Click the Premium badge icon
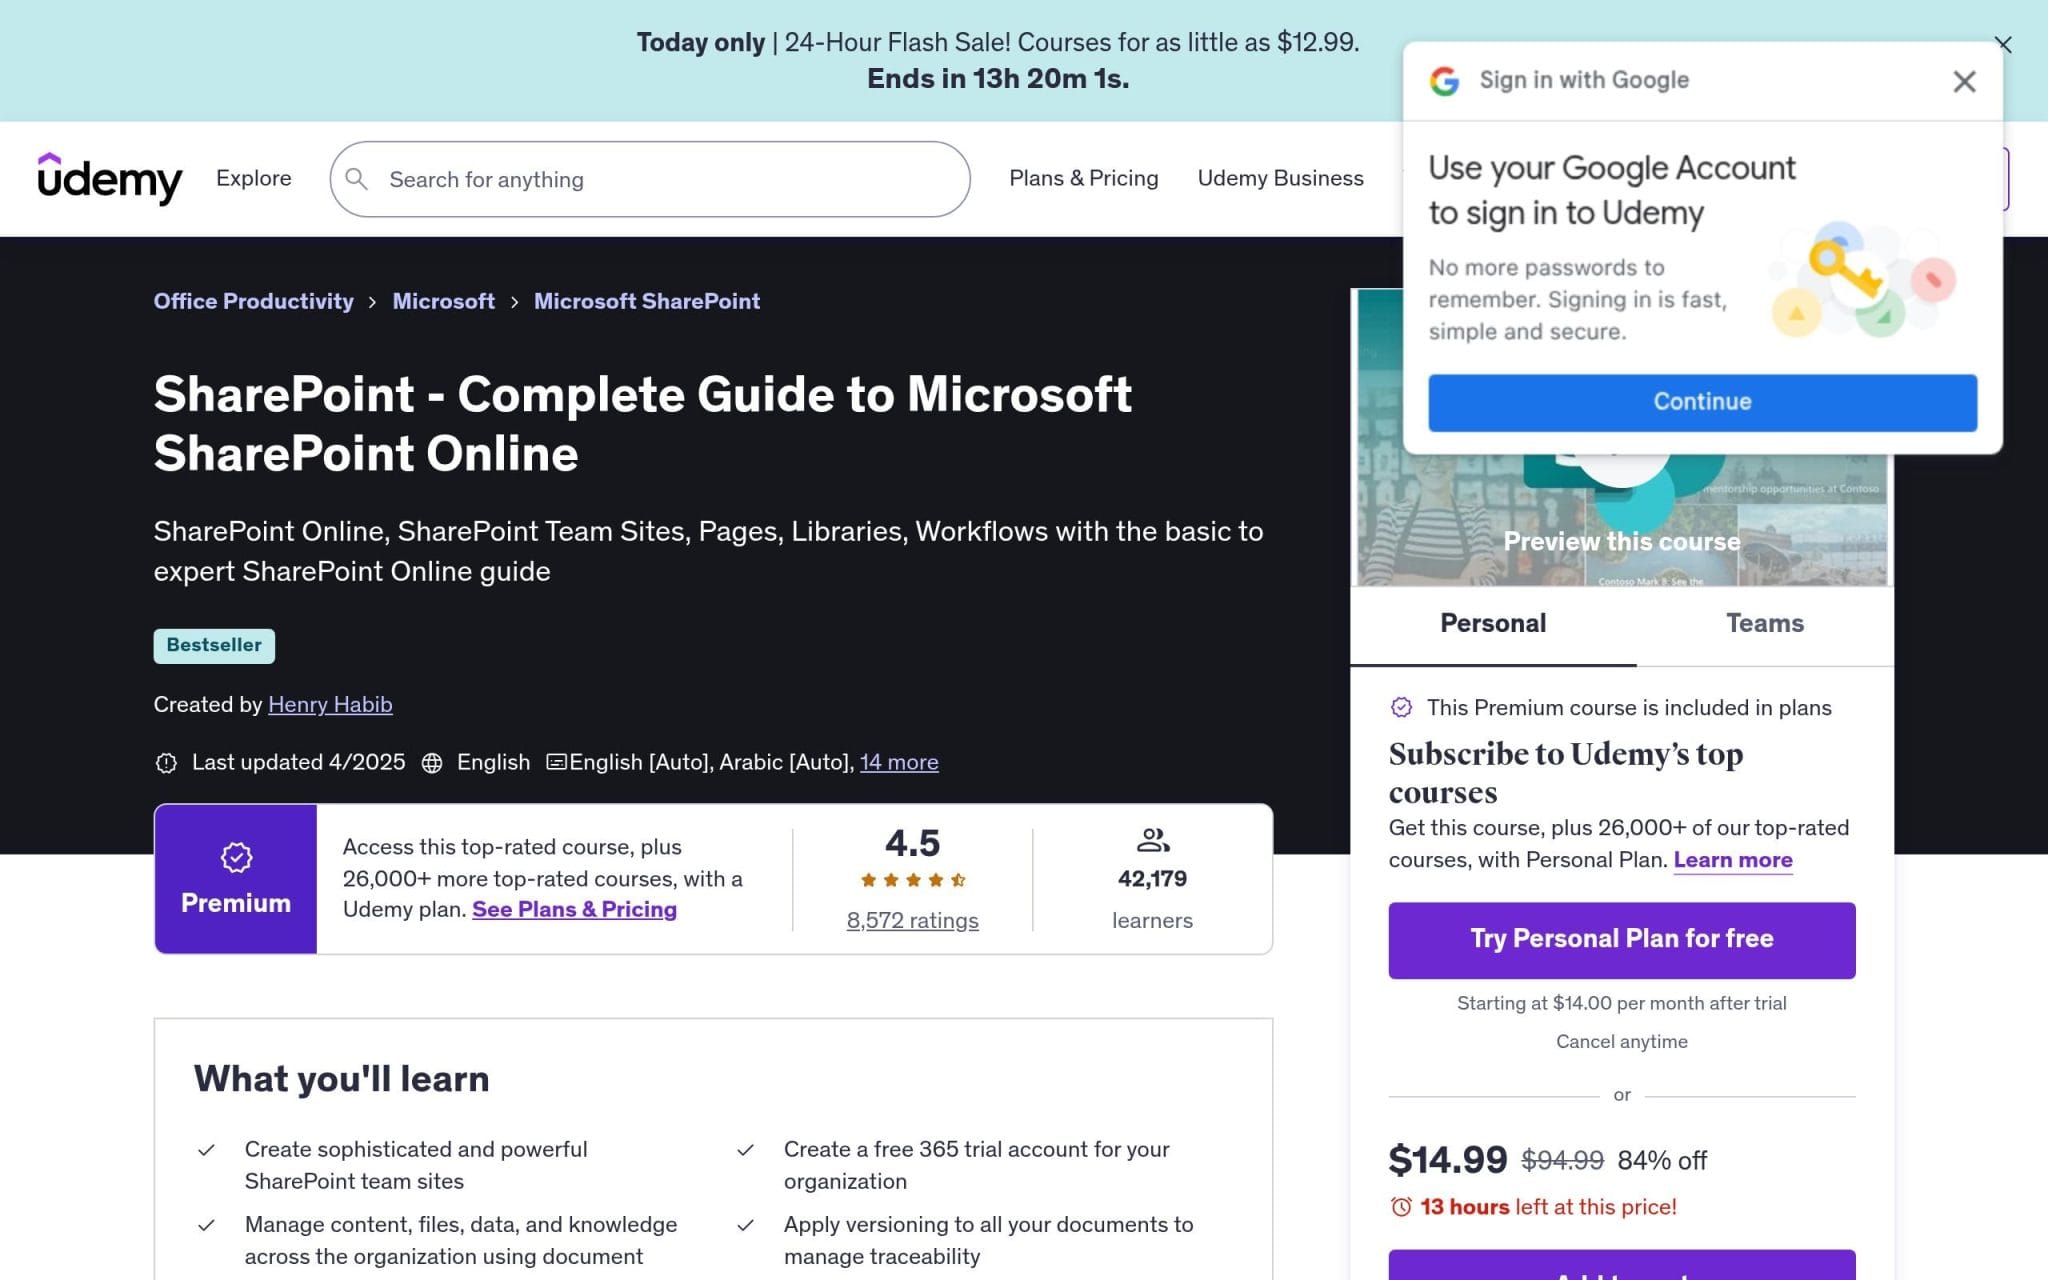The height and width of the screenshot is (1280, 2048). click(x=236, y=857)
